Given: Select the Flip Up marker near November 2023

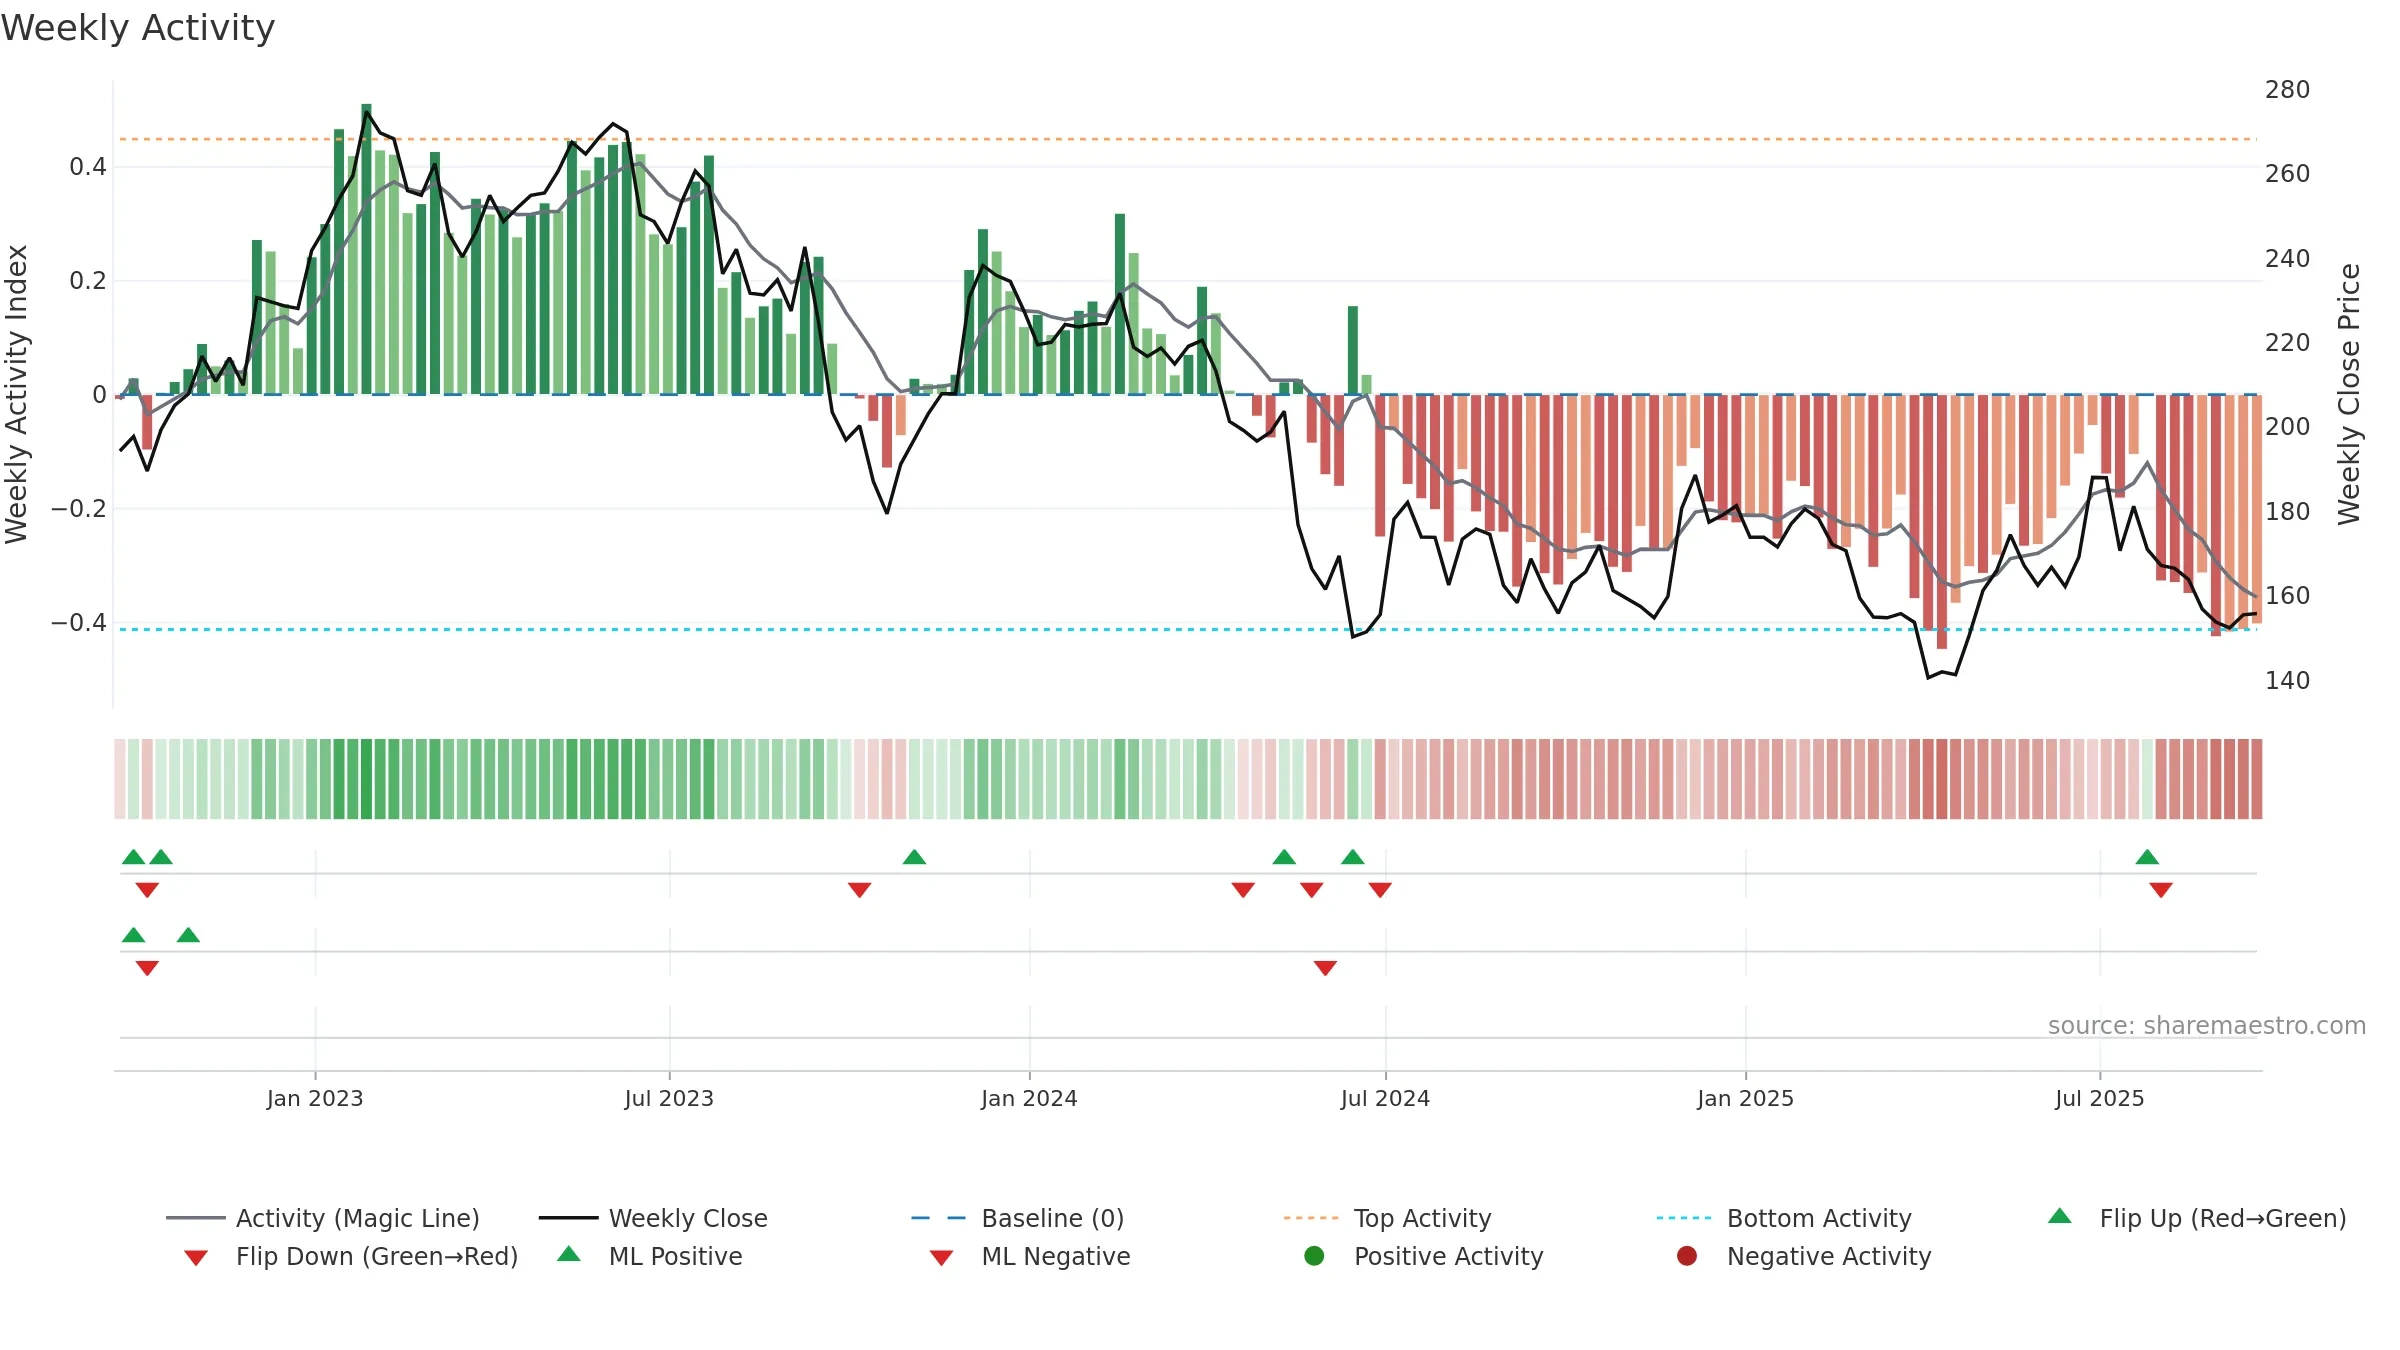Looking at the screenshot, I should [914, 857].
